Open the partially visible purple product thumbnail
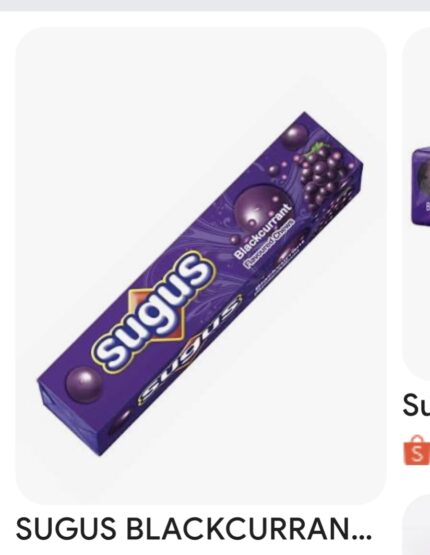 [x=420, y=187]
